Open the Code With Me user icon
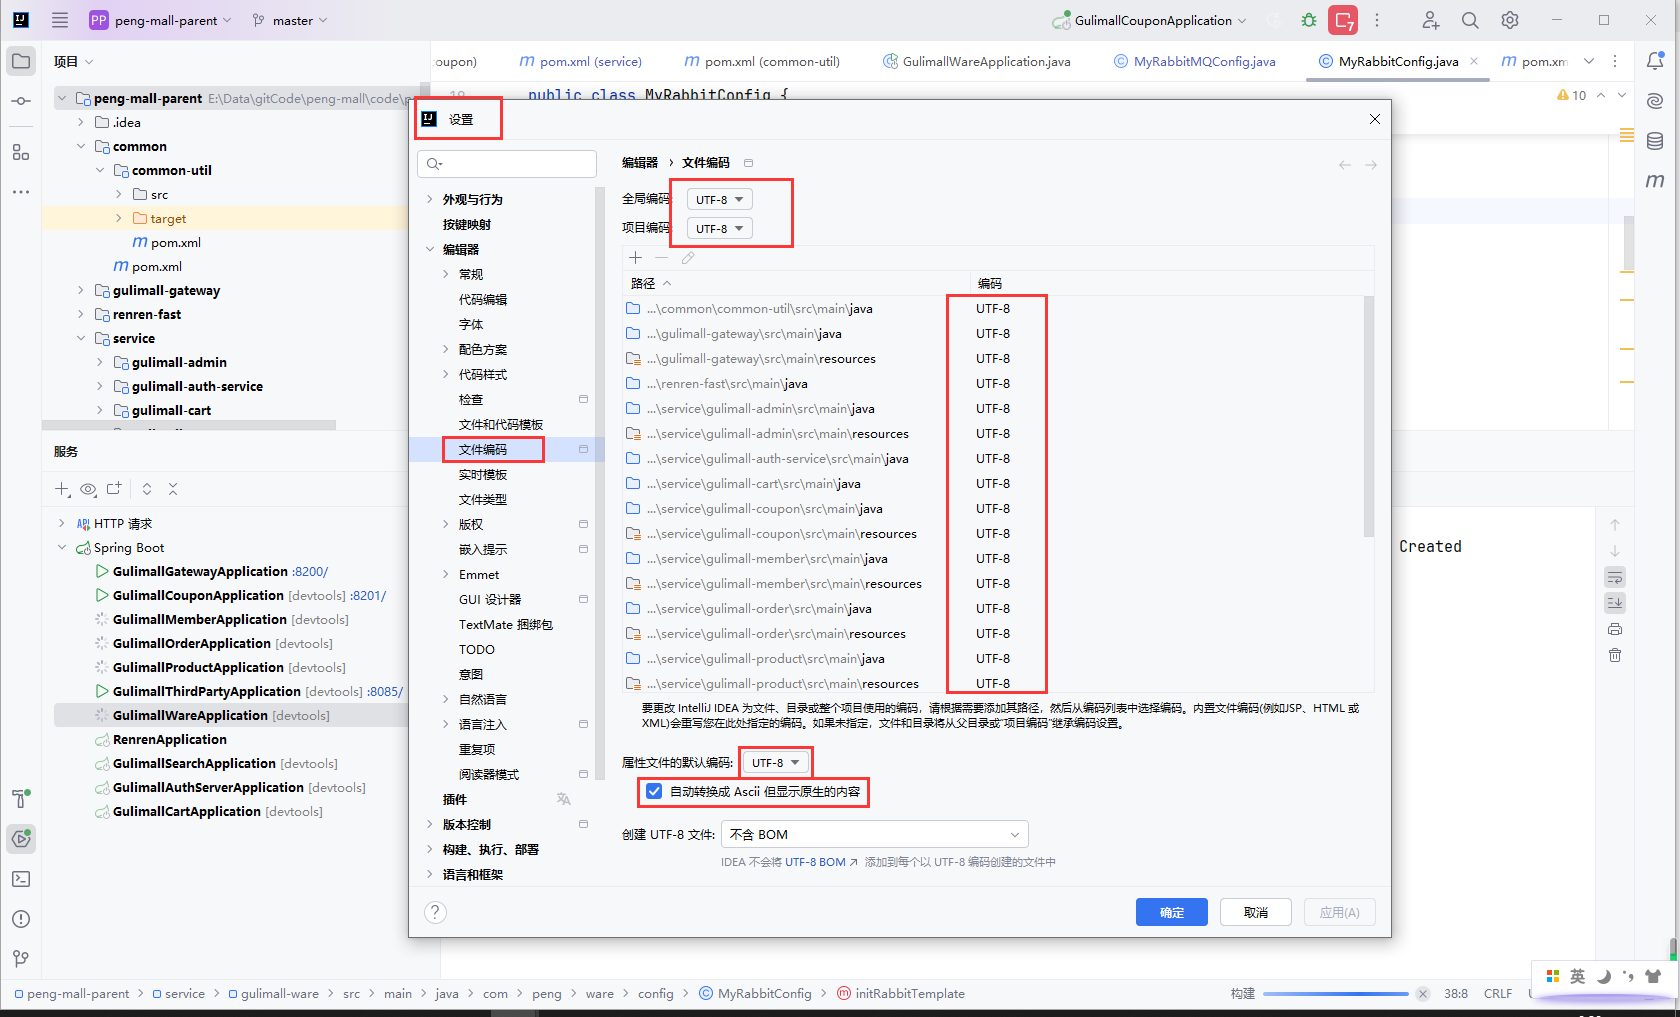This screenshot has width=1680, height=1017. click(1431, 20)
